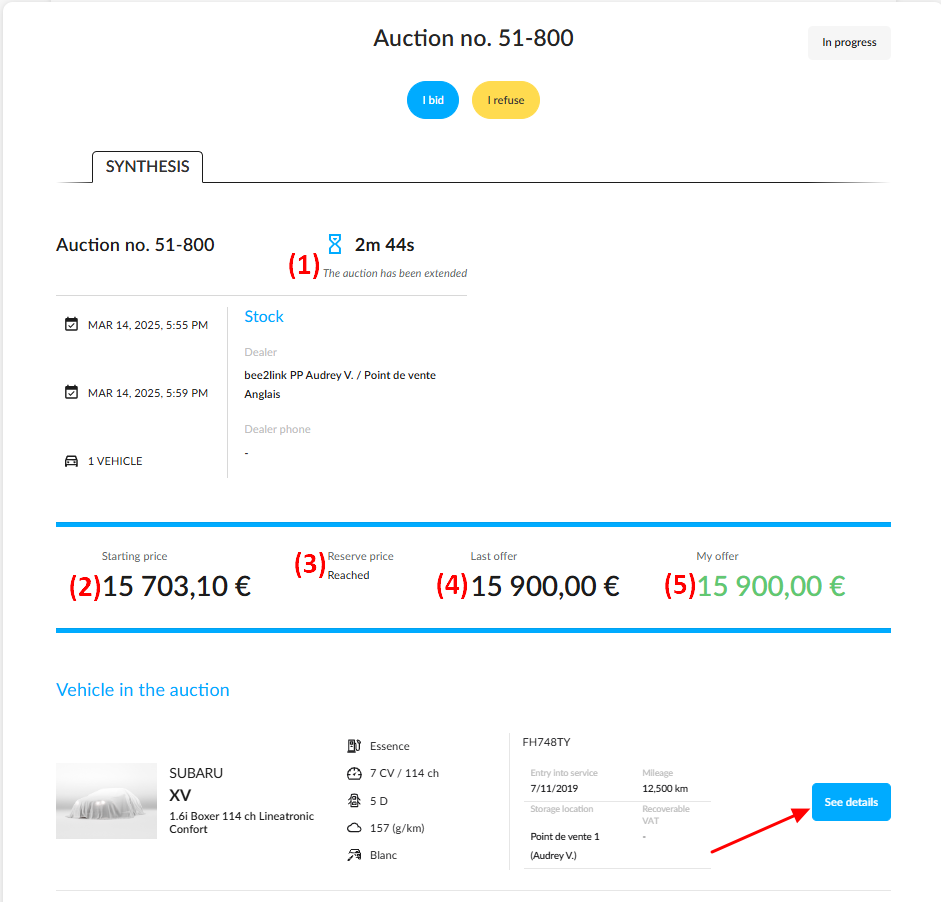
Task: Click car paint icon beside Blanc
Action: pos(354,855)
